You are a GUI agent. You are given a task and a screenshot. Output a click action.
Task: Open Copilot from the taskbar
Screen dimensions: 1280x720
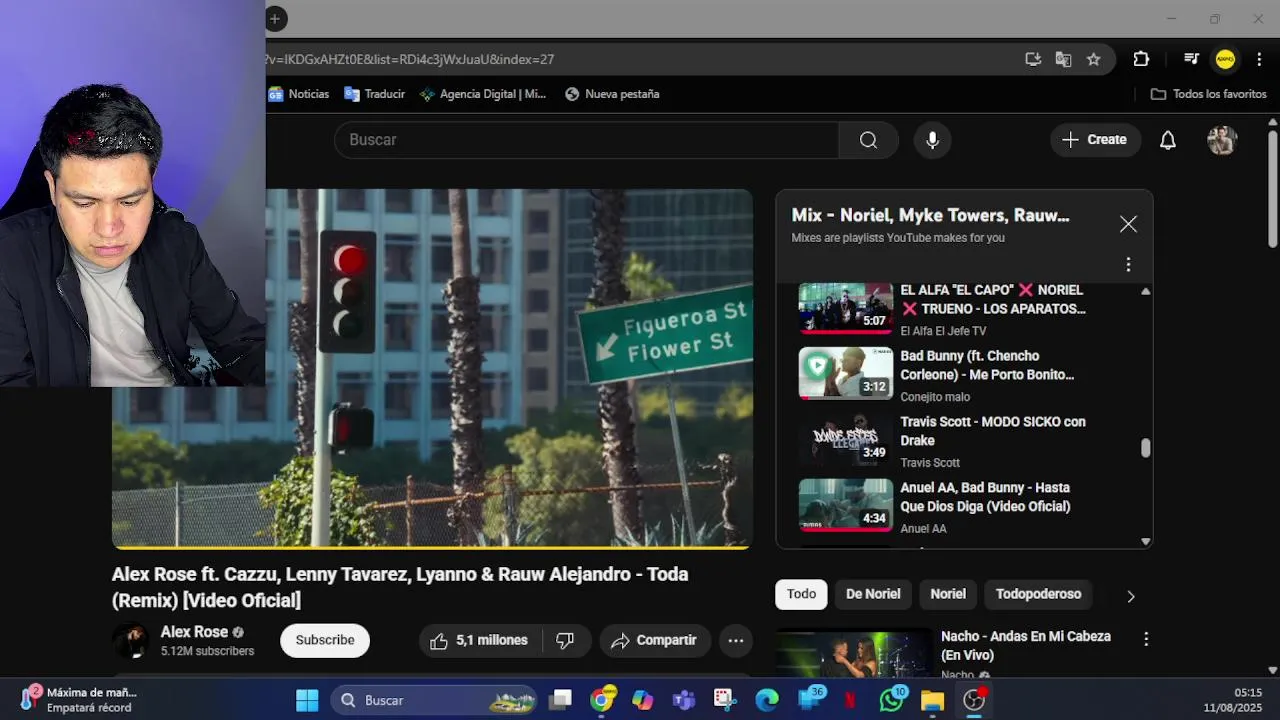(642, 700)
